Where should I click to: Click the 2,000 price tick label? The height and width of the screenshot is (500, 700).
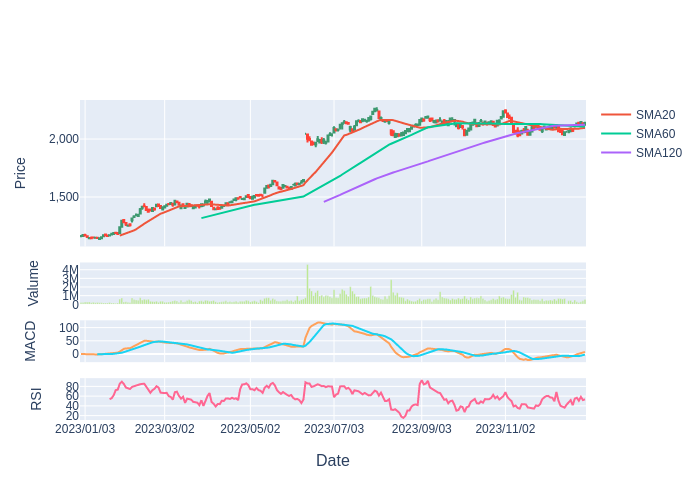click(64, 139)
